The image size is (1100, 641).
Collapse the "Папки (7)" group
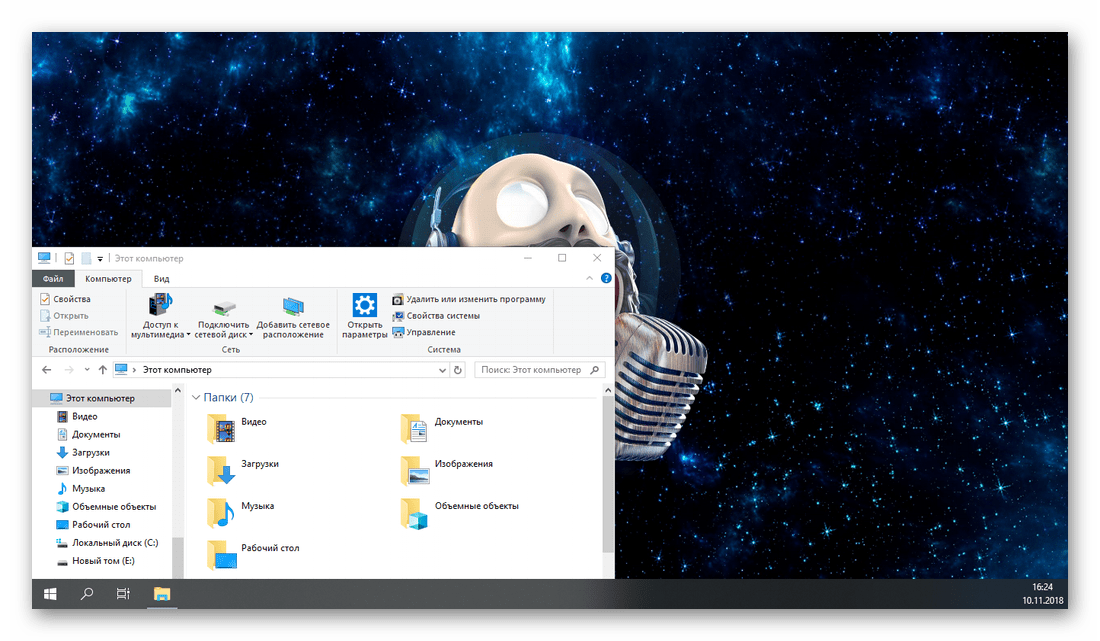click(x=196, y=398)
